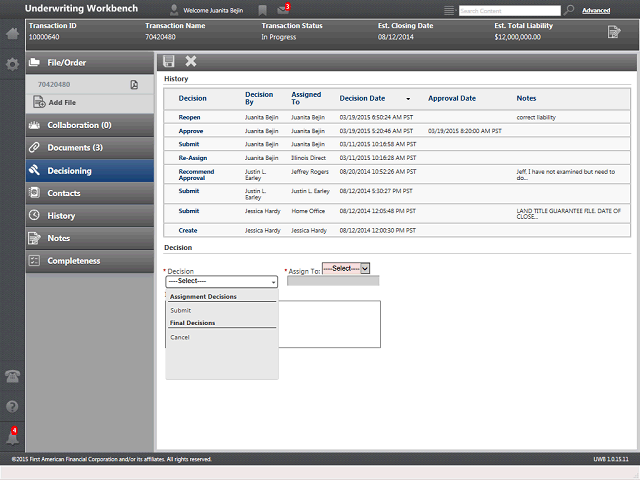Viewport: 640px width, 480px height.
Task: Open Contacts section
Action: [x=90, y=193]
